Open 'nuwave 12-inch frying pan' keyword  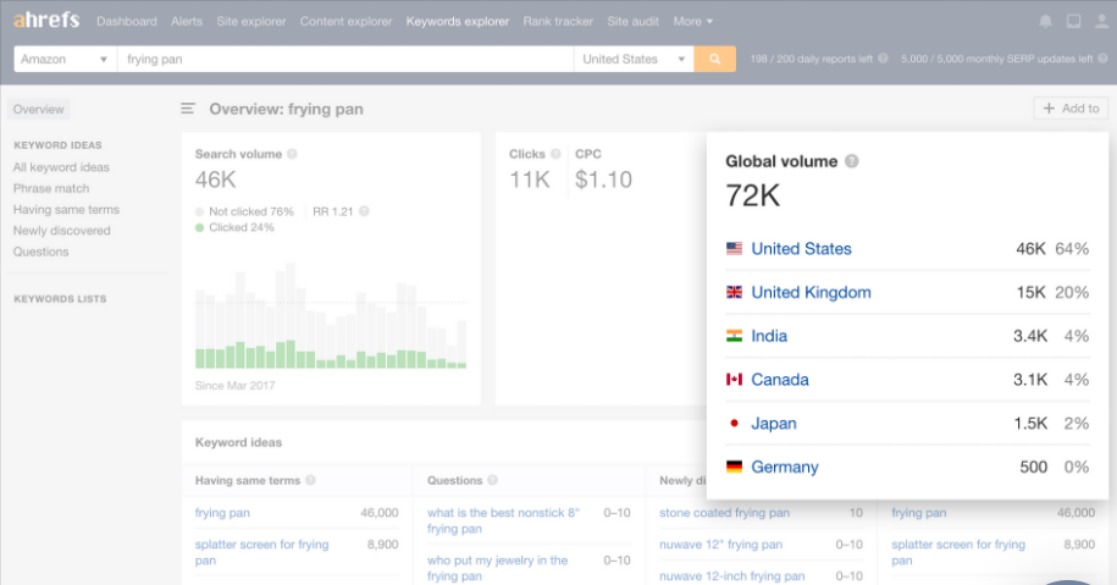[x=732, y=576]
